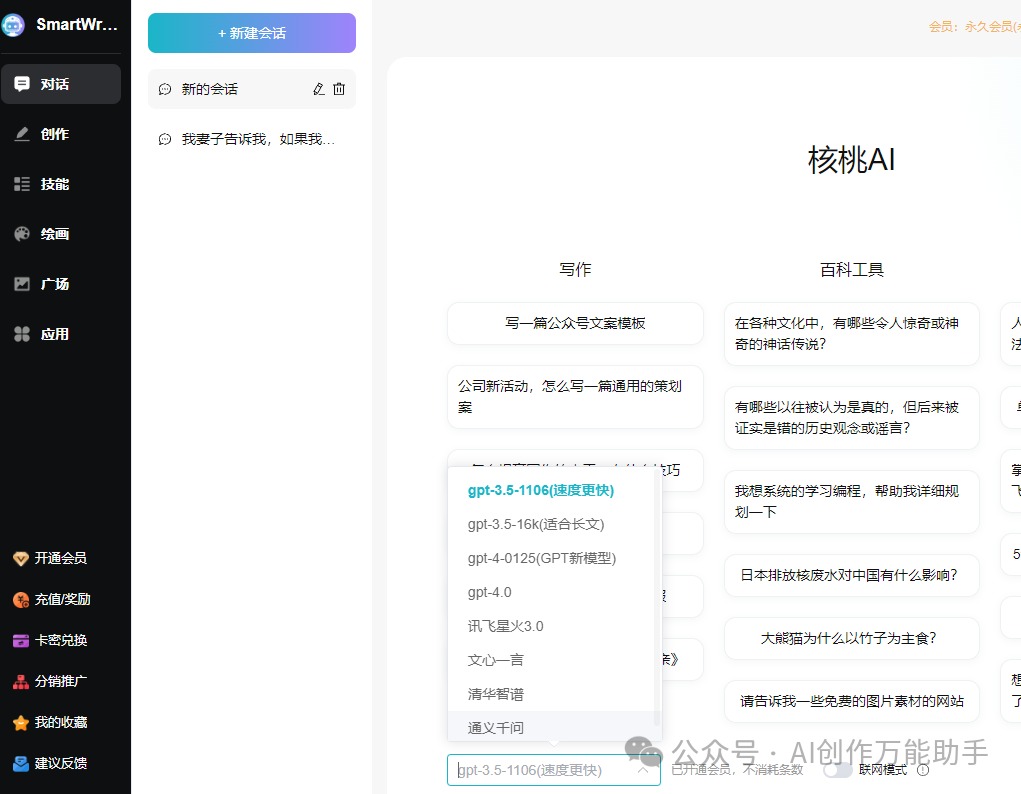This screenshot has height=794, width=1021.
Task: Open 充值/奖励 recharge icon
Action: (x=20, y=599)
